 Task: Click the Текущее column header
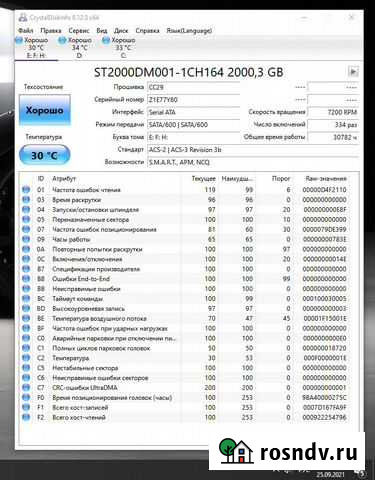tap(203, 179)
